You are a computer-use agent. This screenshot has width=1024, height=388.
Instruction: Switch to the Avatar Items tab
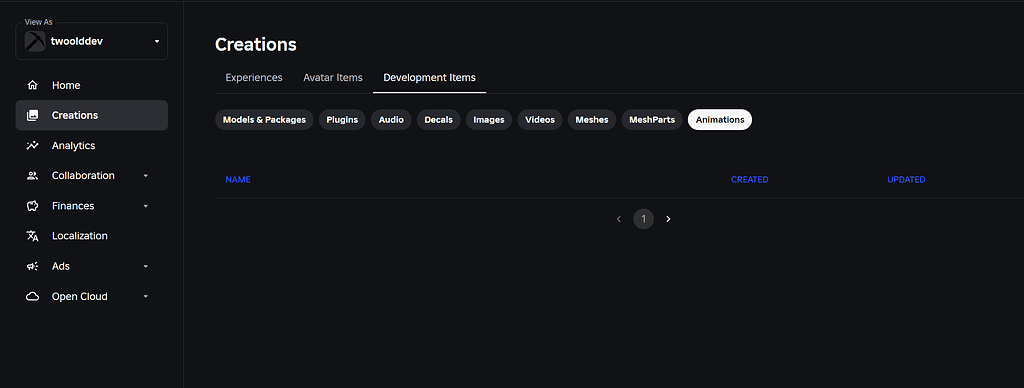click(x=333, y=78)
